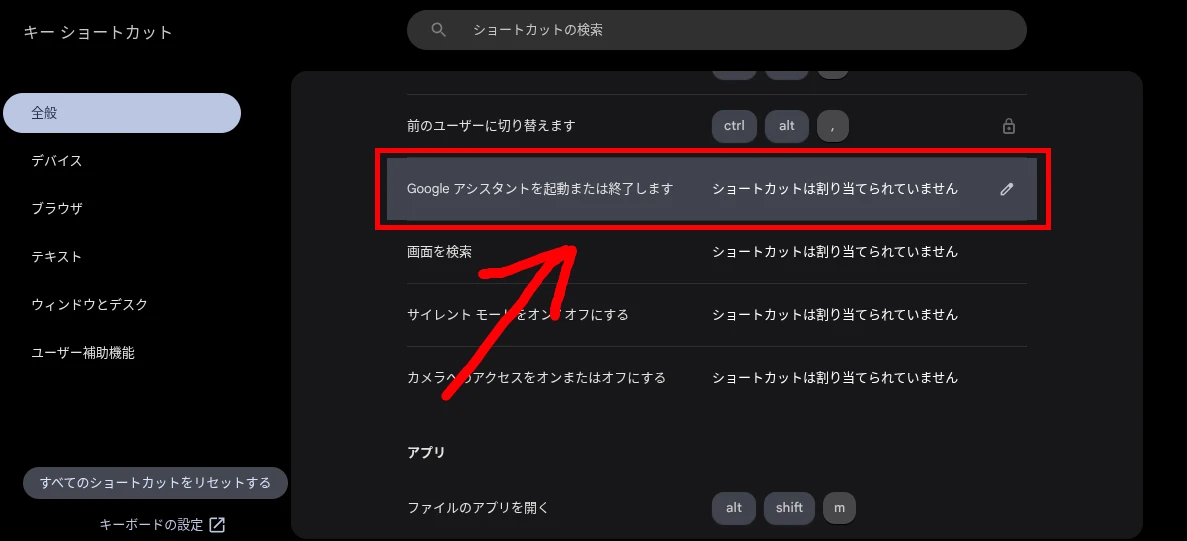Open the デバイス category
The image size is (1187, 541).
coord(57,161)
